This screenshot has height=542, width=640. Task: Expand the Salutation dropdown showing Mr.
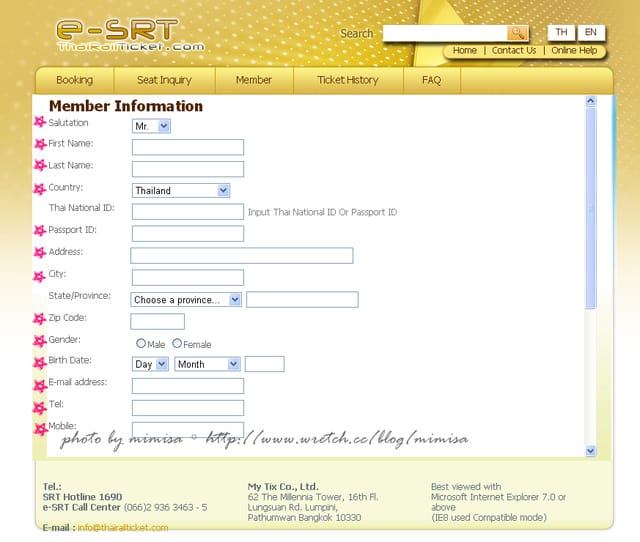coord(151,126)
